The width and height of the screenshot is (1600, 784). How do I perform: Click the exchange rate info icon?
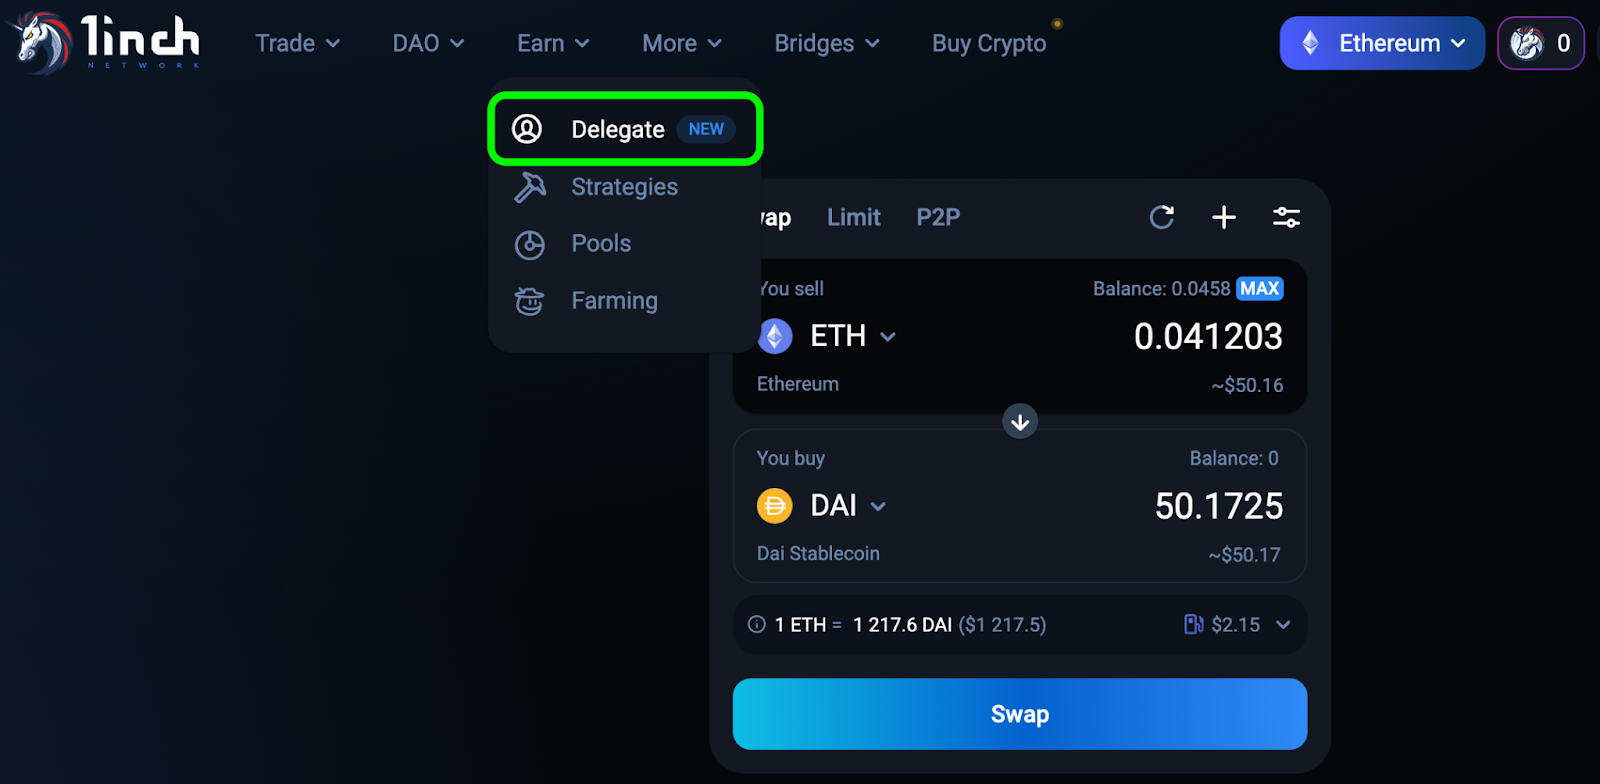tap(757, 625)
